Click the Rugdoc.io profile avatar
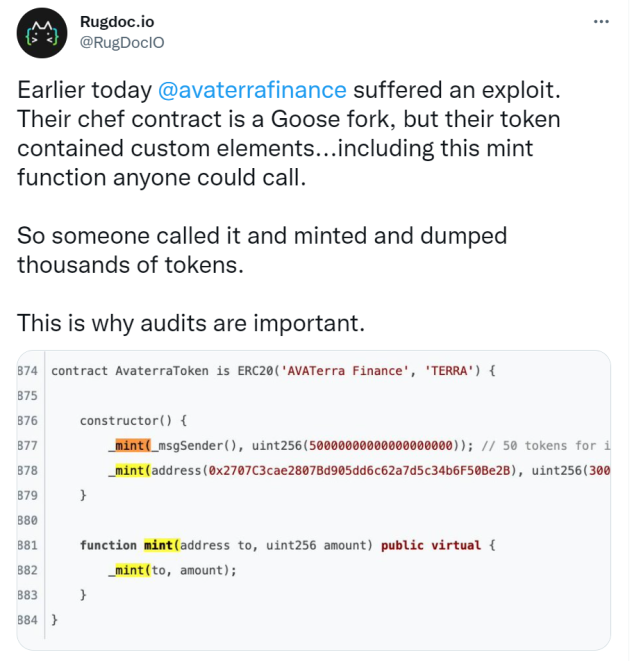641x661 pixels. pos(42,31)
